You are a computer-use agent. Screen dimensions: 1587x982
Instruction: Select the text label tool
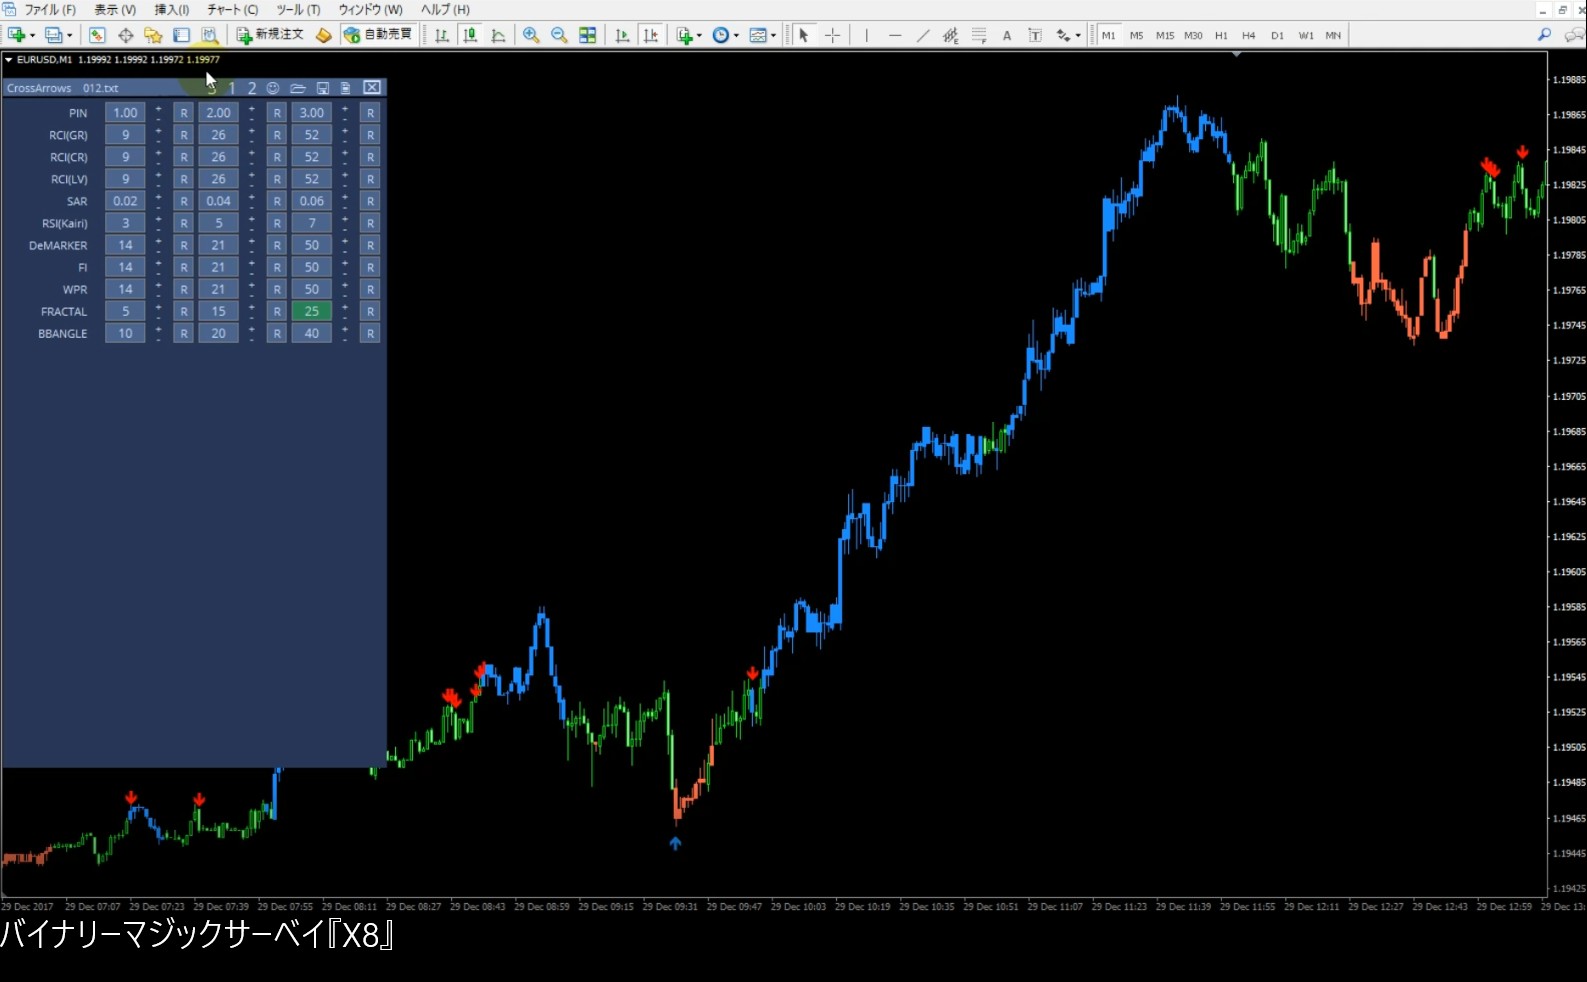point(1035,35)
